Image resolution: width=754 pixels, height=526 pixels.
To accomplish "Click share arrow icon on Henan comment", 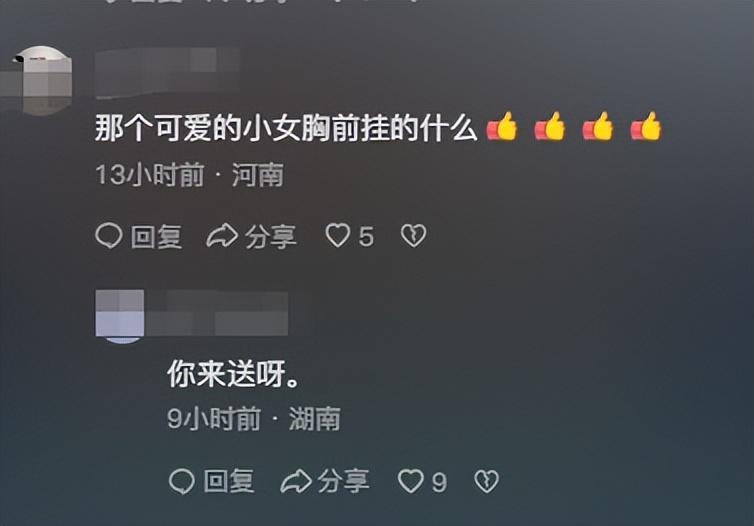I will point(222,236).
